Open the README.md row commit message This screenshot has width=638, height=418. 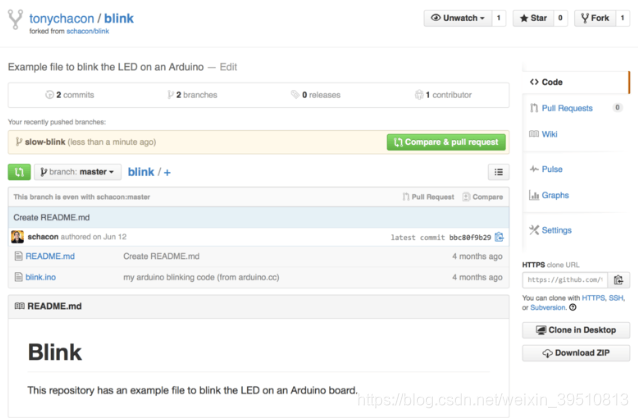[x=162, y=256]
